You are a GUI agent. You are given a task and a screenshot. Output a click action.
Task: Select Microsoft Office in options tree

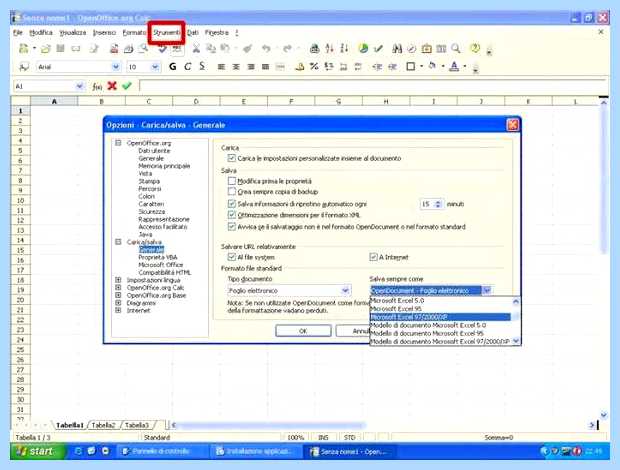161,265
